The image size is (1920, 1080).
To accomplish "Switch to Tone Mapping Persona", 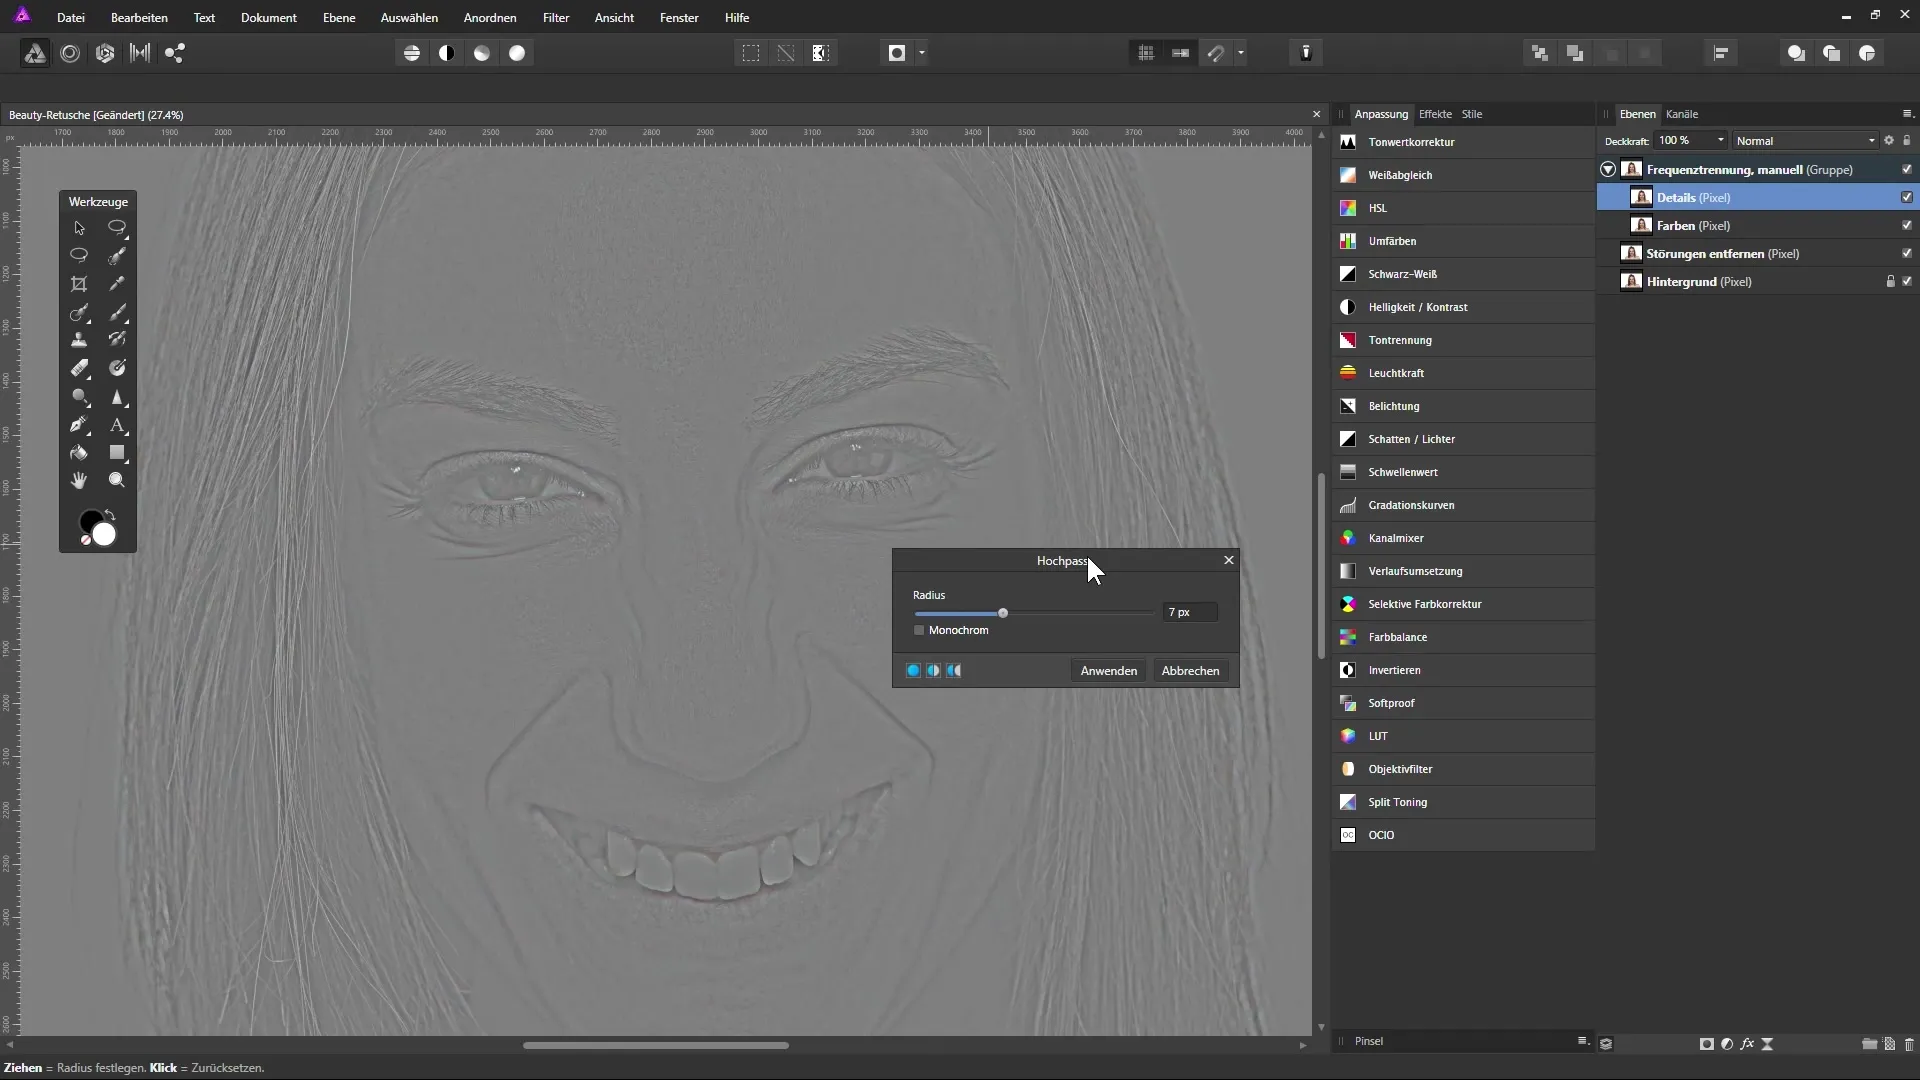I will click(140, 53).
